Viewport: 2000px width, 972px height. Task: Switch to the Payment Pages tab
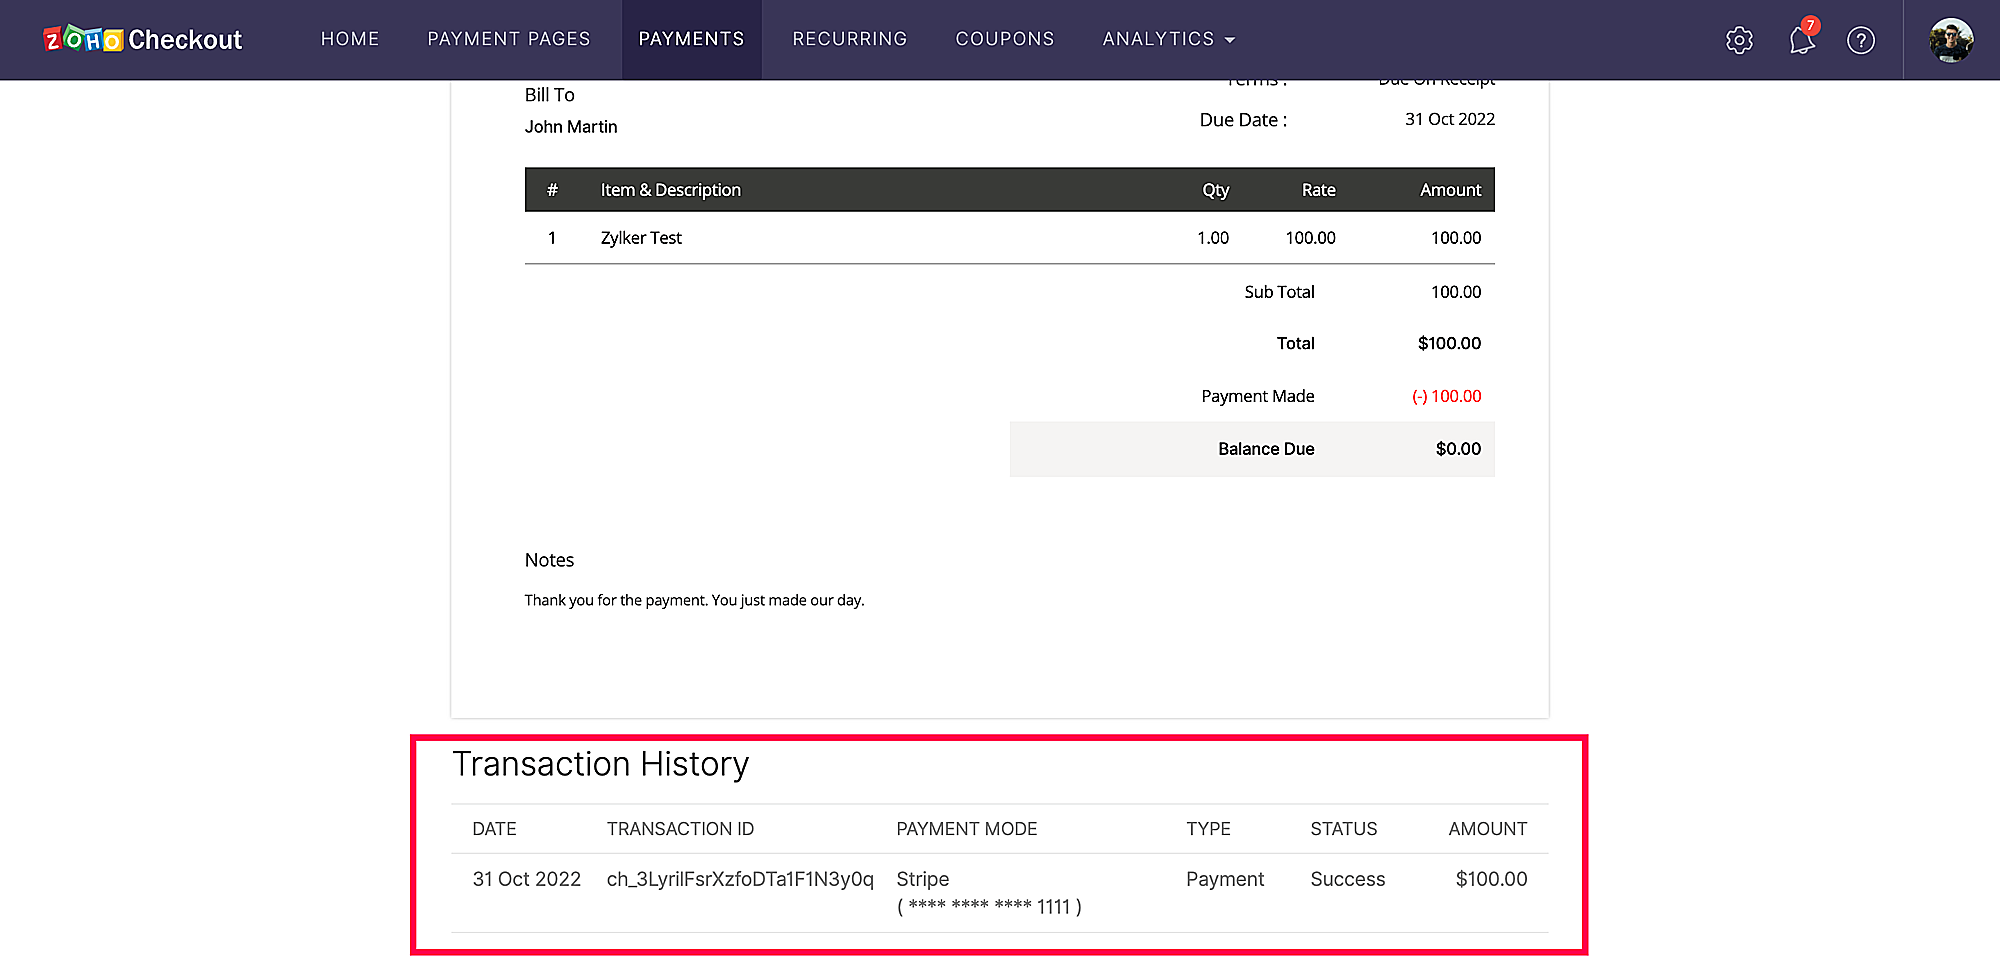509,39
